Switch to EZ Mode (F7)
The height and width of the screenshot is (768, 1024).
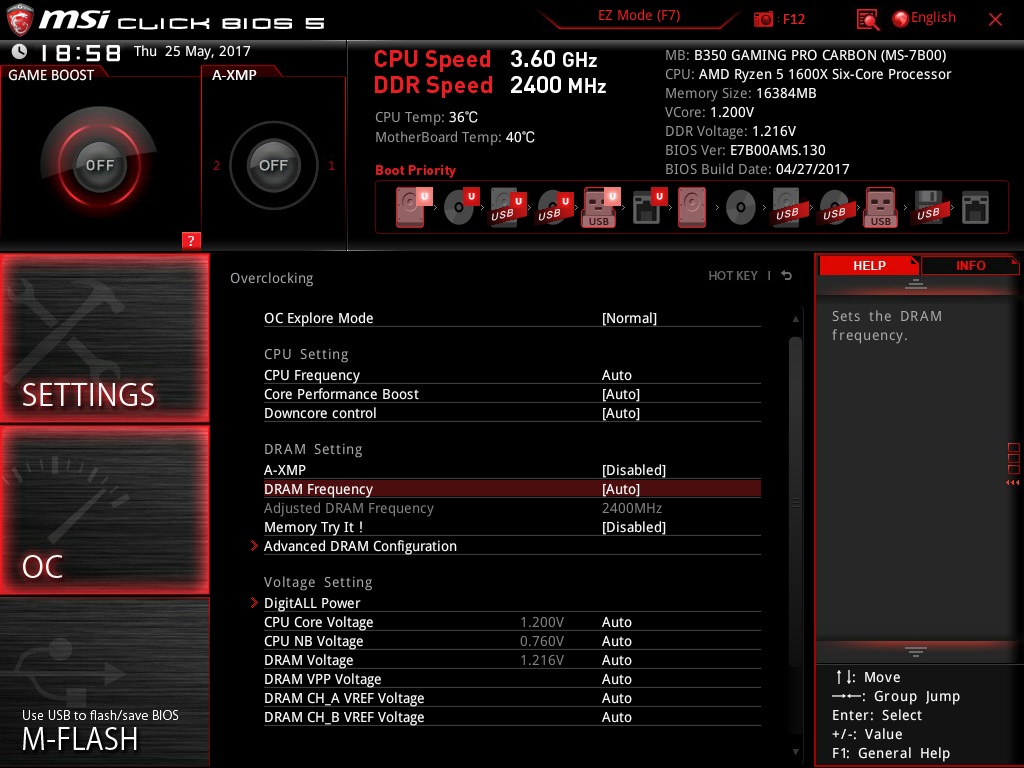[639, 16]
